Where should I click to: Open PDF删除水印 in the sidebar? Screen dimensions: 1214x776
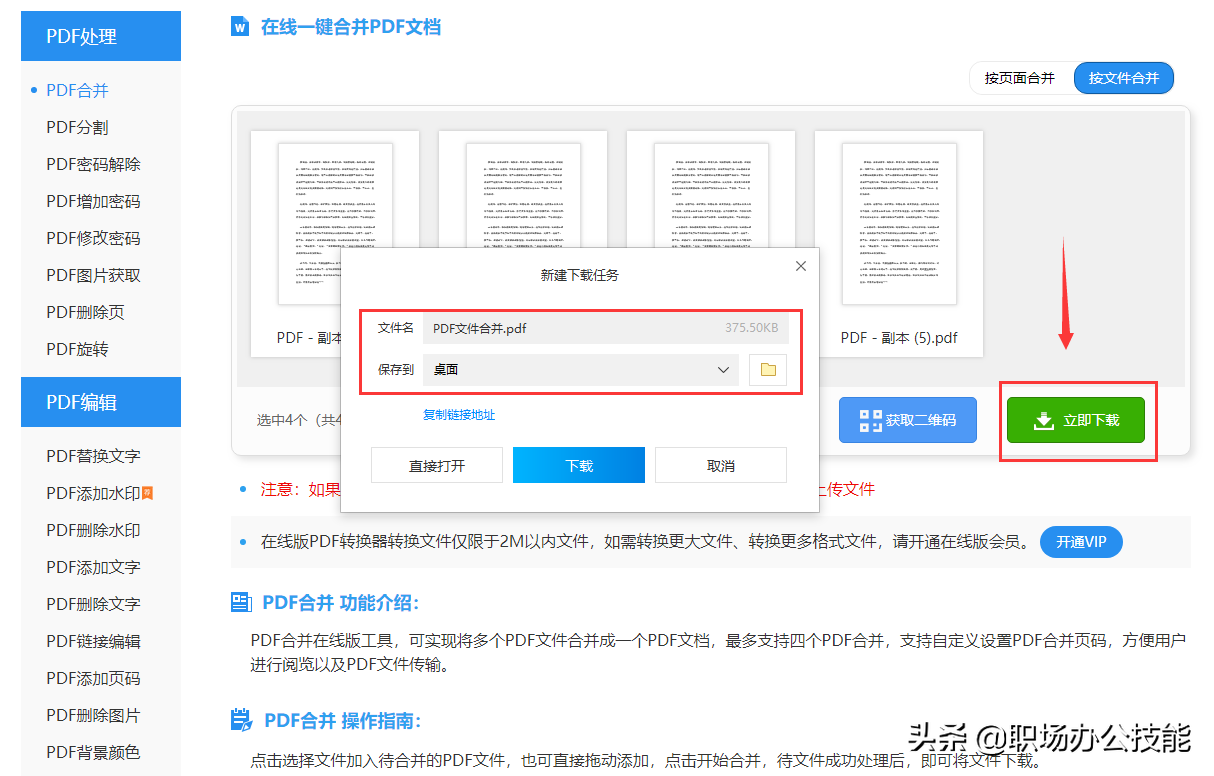click(93, 530)
